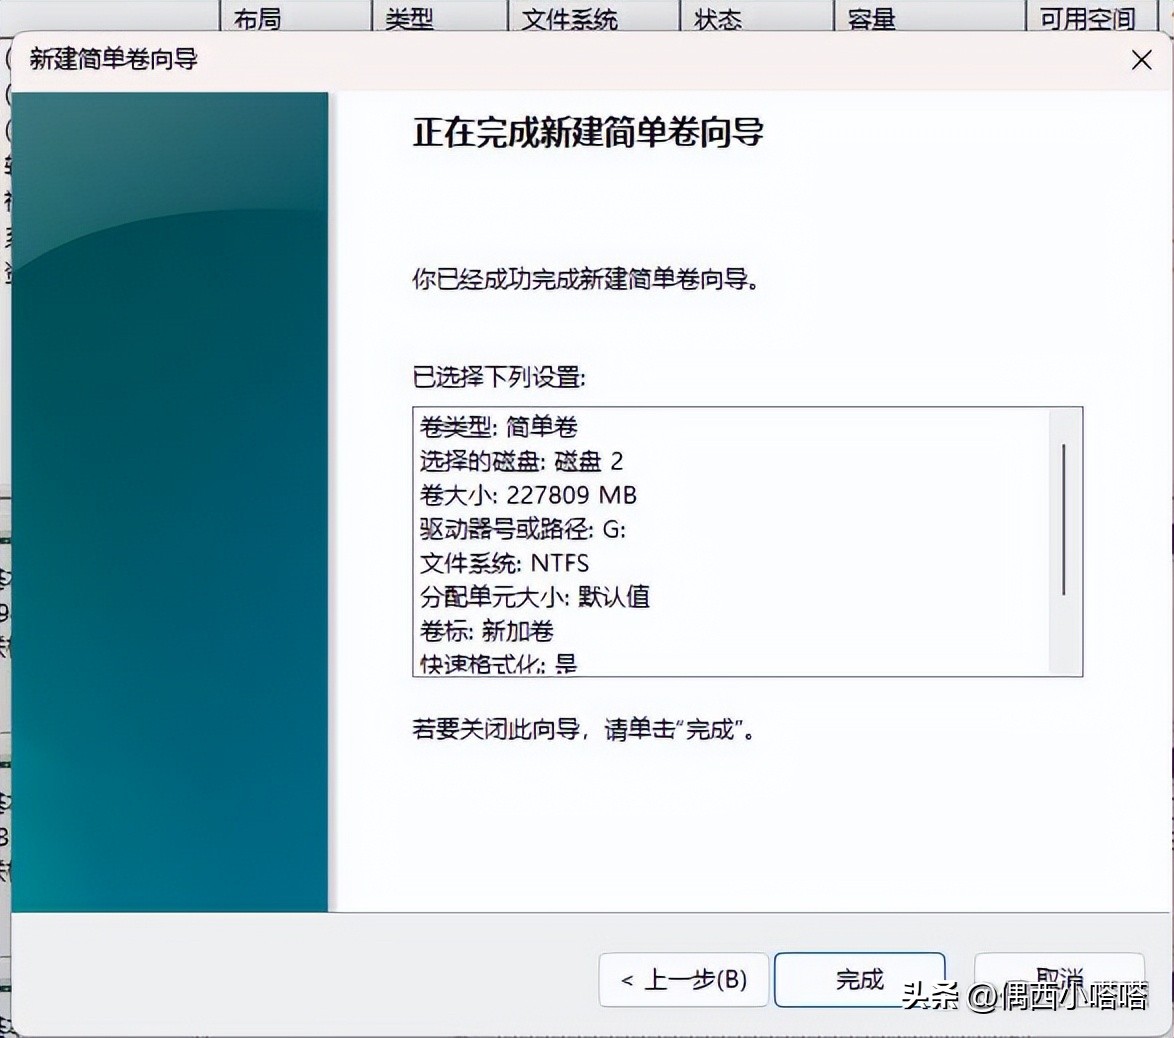
Task: Click the 卷标: 新加卷 line
Action: (485, 631)
